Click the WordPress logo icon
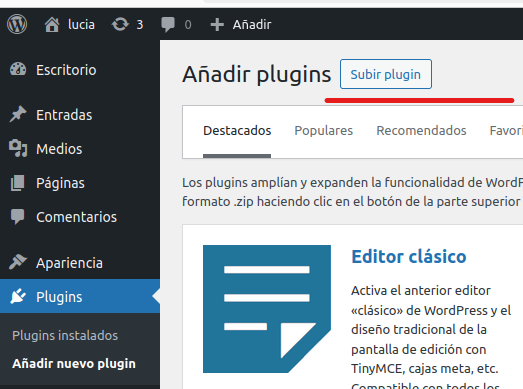This screenshot has height=389, width=523. [x=17, y=24]
